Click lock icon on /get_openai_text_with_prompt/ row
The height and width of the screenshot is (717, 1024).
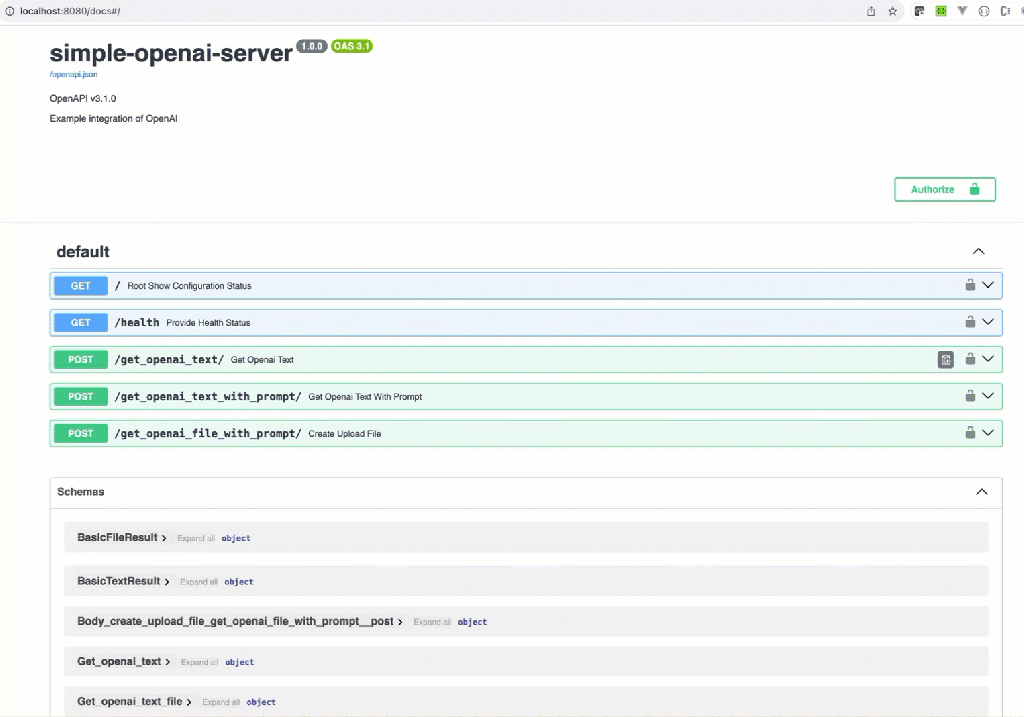[970, 396]
